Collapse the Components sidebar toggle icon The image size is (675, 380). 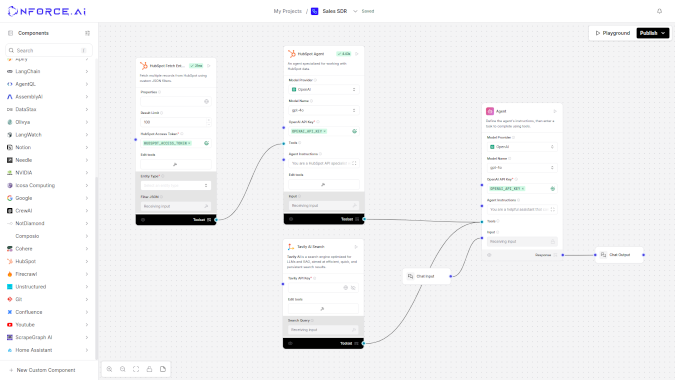tap(87, 33)
